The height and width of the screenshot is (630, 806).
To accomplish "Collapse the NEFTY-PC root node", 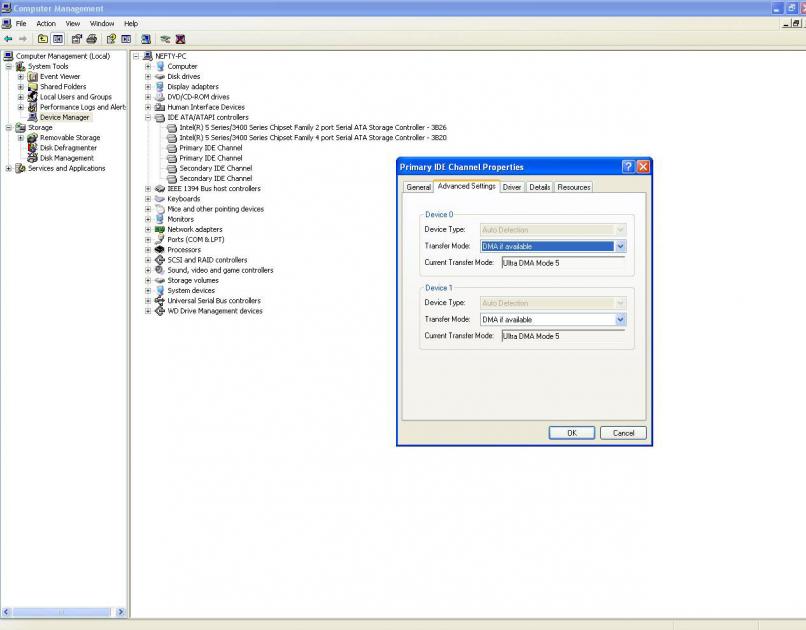I will click(x=136, y=56).
